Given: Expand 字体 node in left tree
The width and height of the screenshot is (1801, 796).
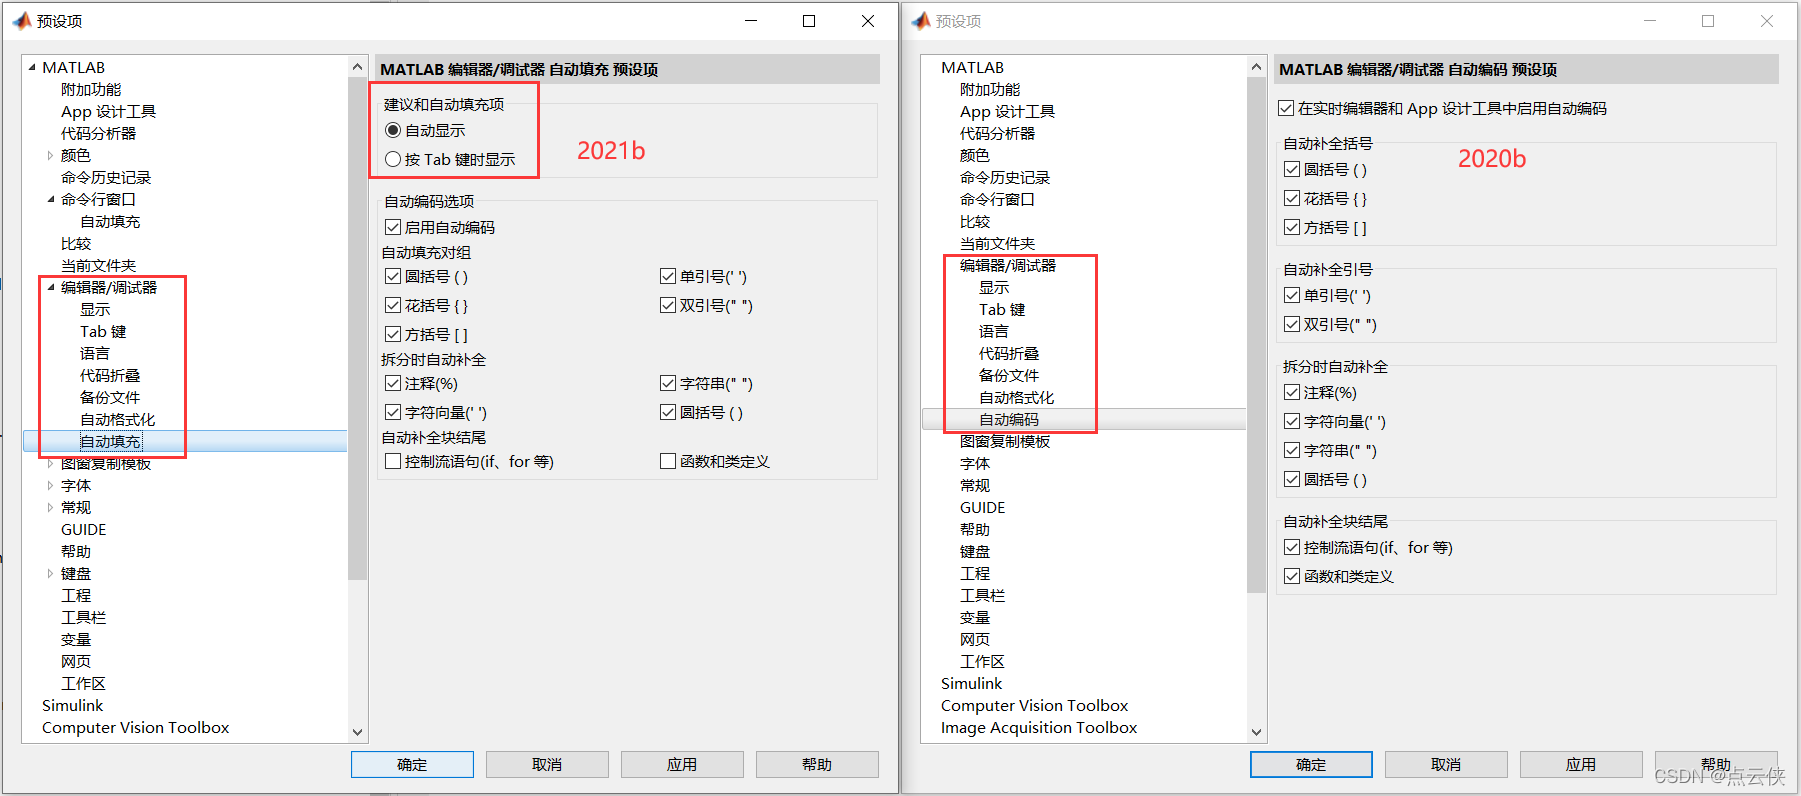Looking at the screenshot, I should pyautogui.click(x=50, y=486).
